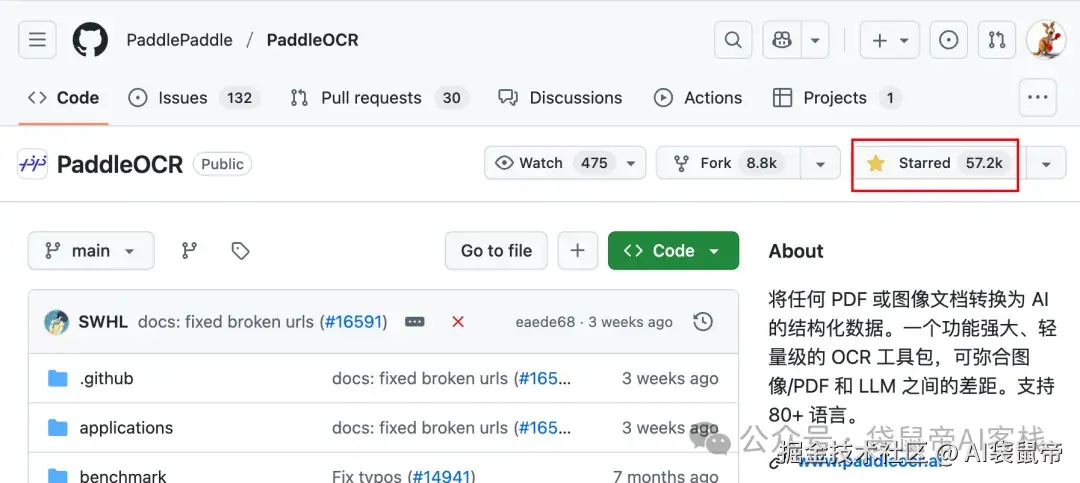Open the green Code button

pyautogui.click(x=673, y=251)
